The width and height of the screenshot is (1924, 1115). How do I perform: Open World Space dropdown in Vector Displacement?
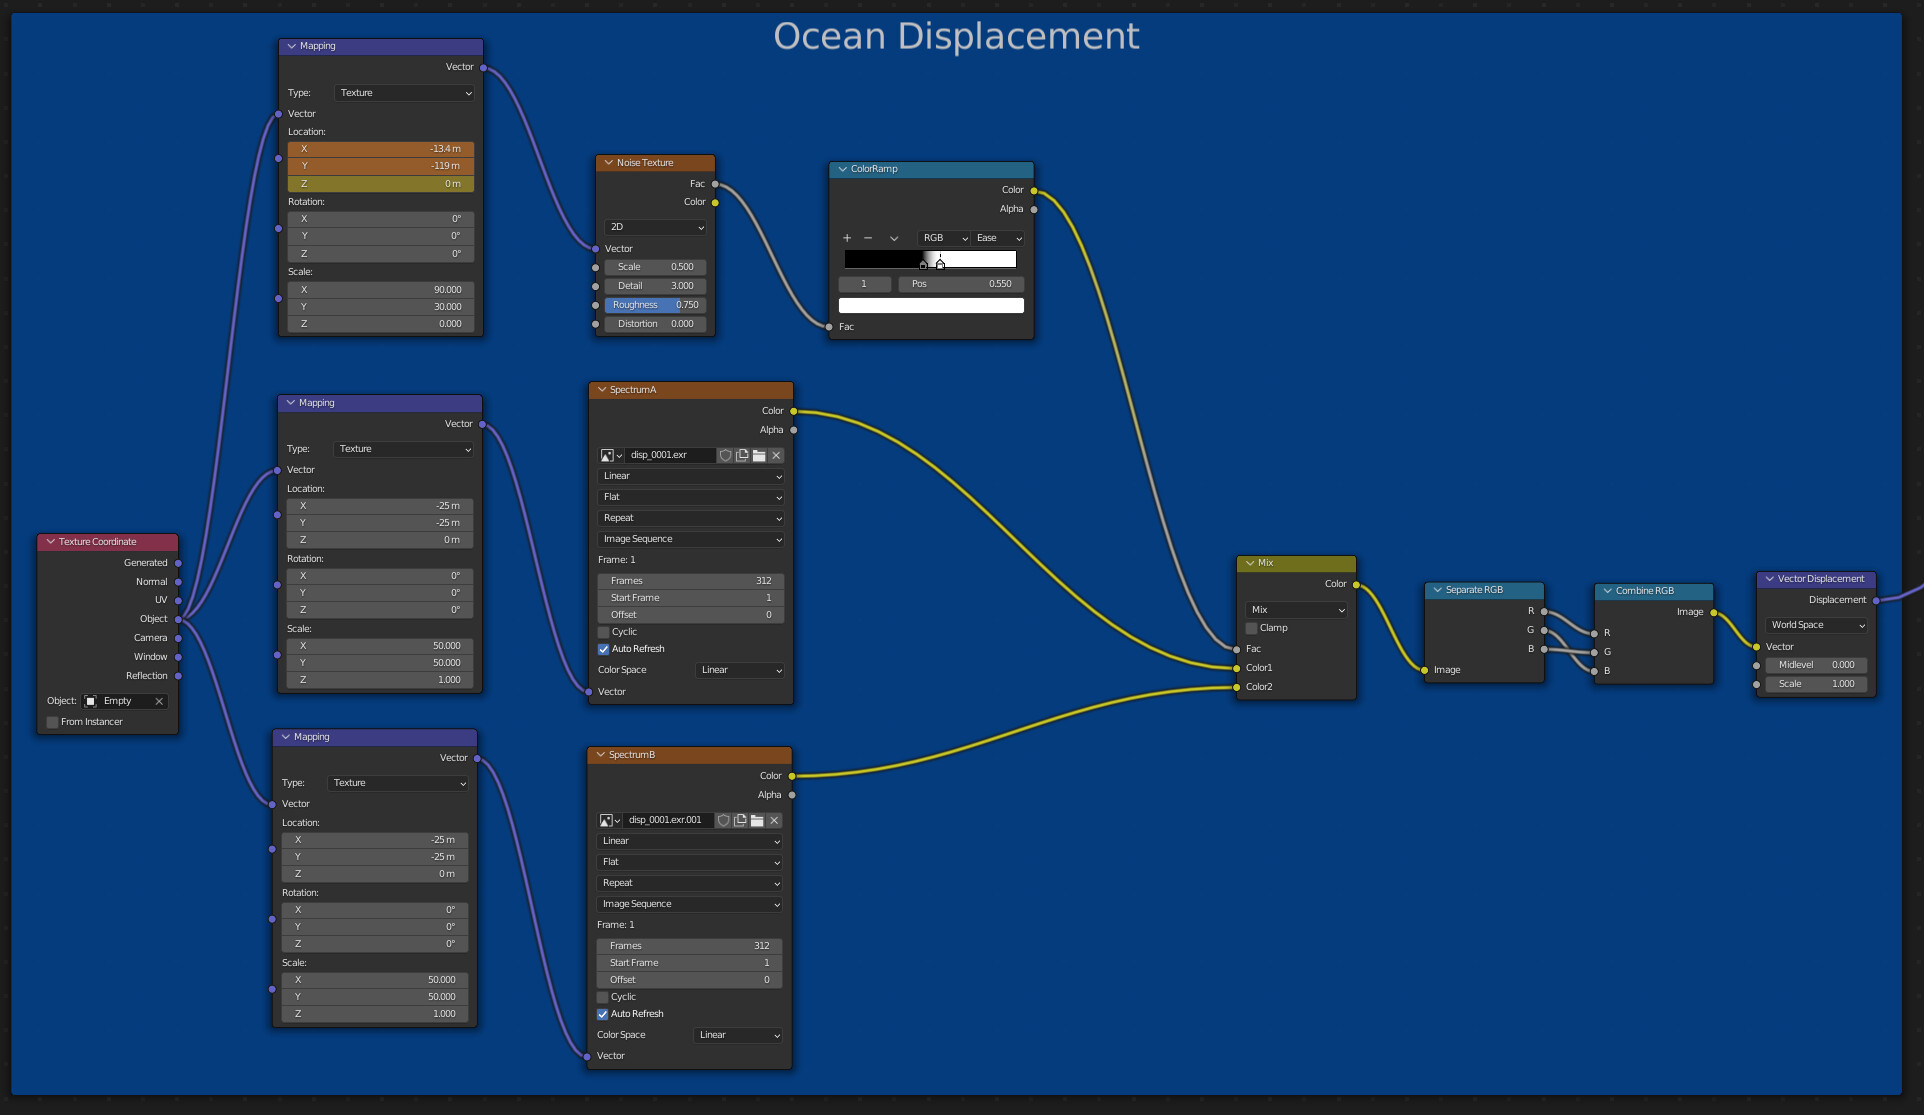pos(1817,625)
